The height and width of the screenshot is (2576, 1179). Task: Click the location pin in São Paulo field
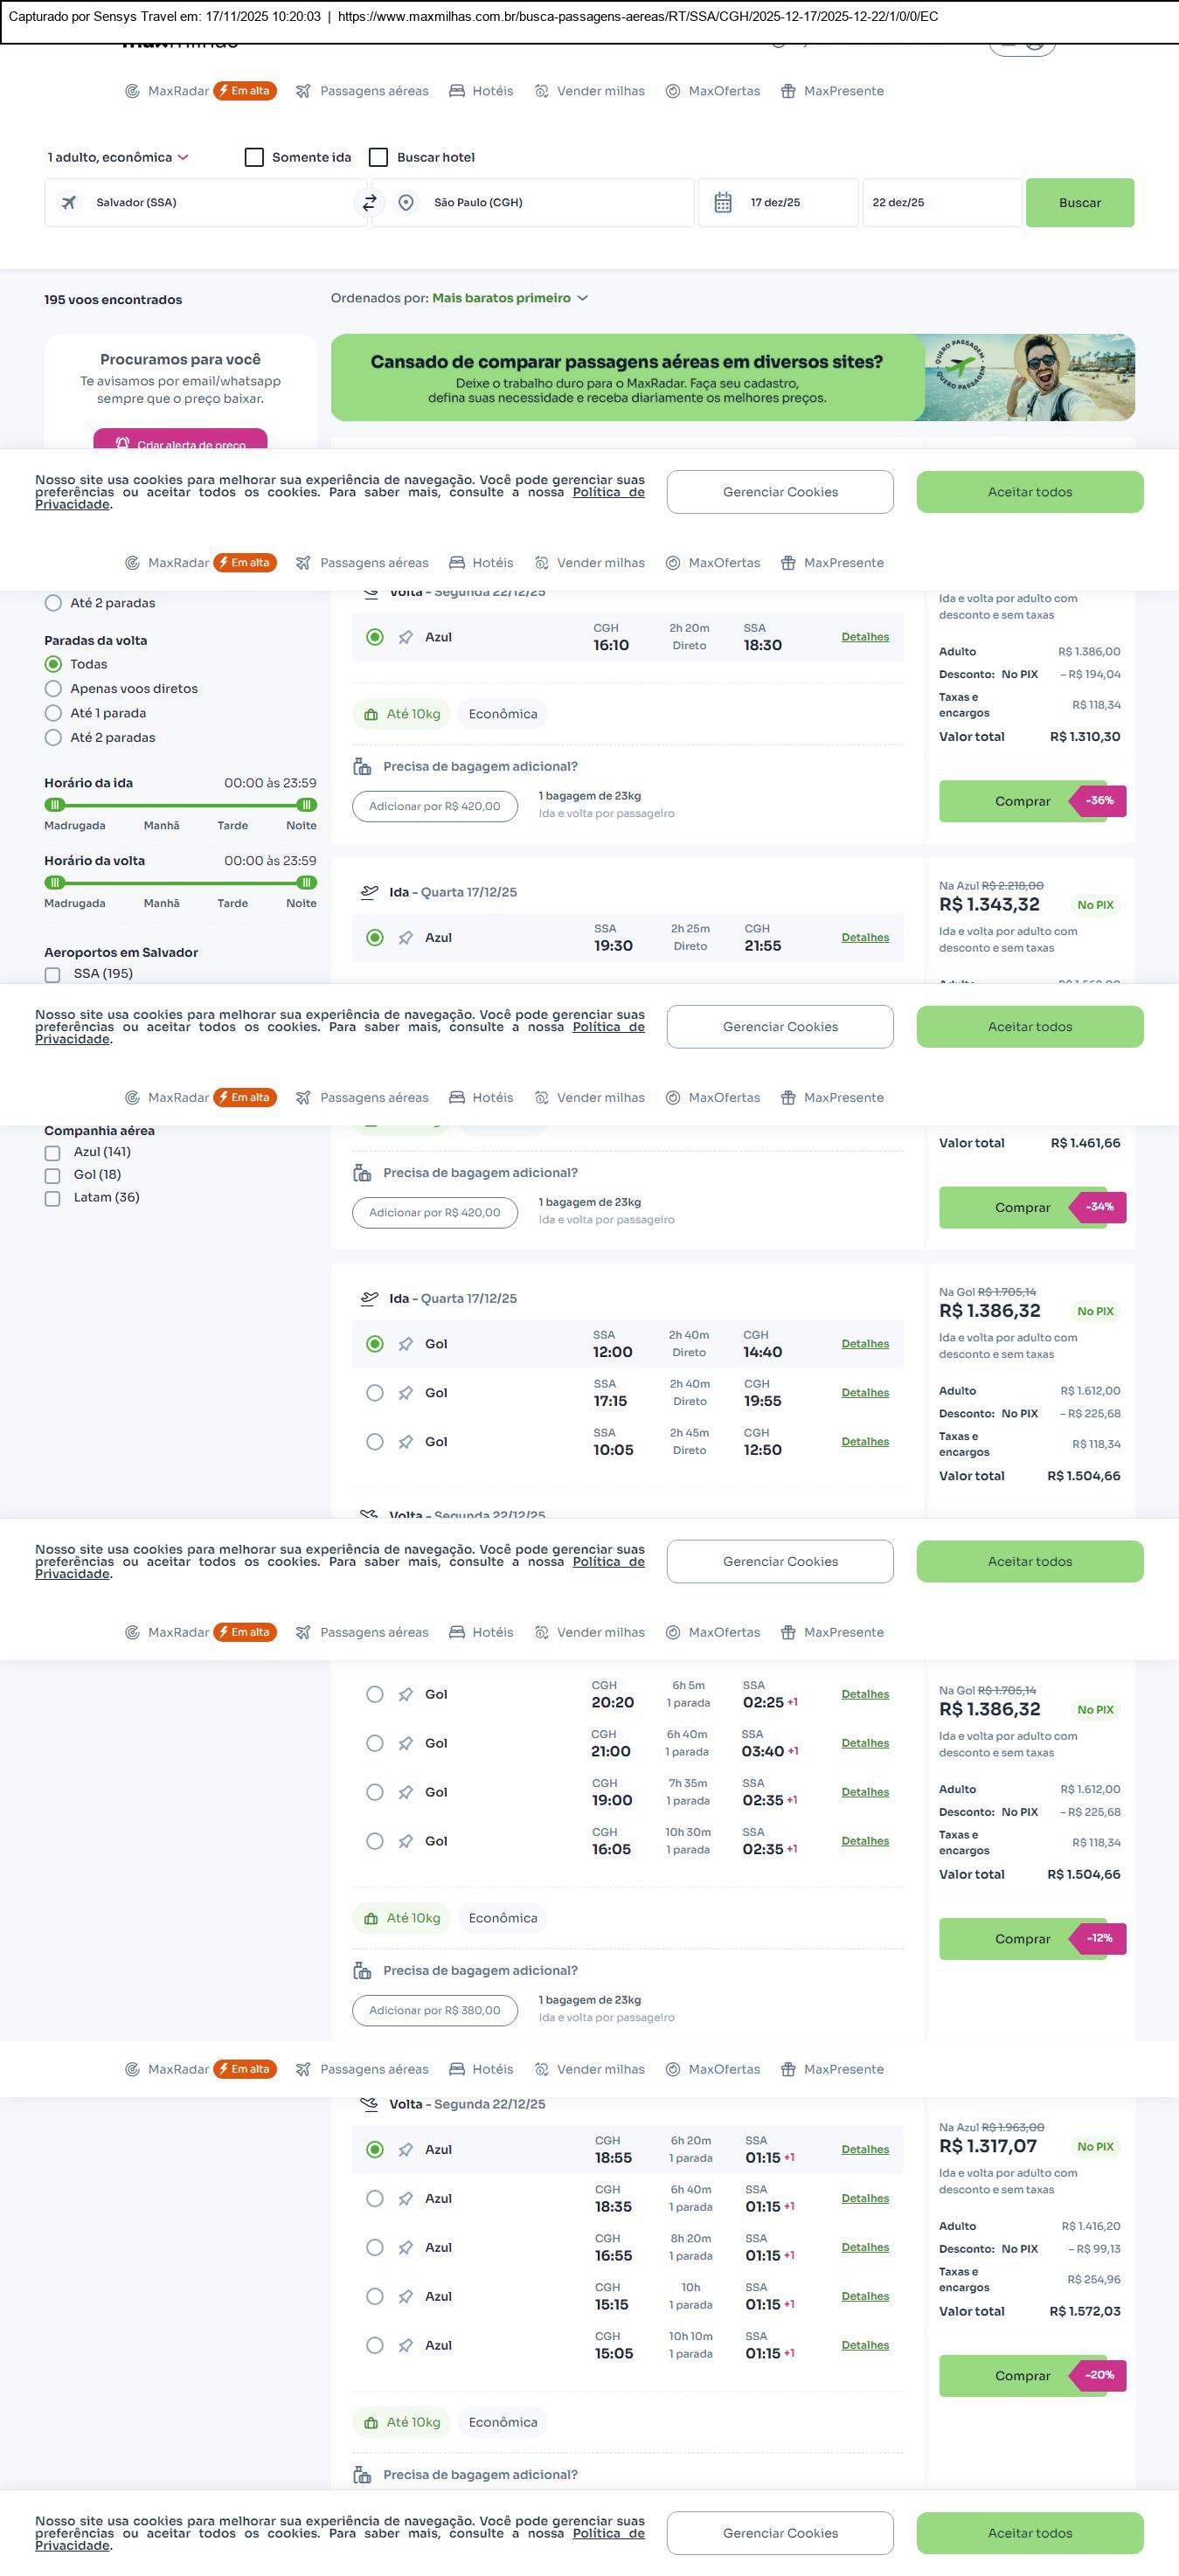[406, 203]
